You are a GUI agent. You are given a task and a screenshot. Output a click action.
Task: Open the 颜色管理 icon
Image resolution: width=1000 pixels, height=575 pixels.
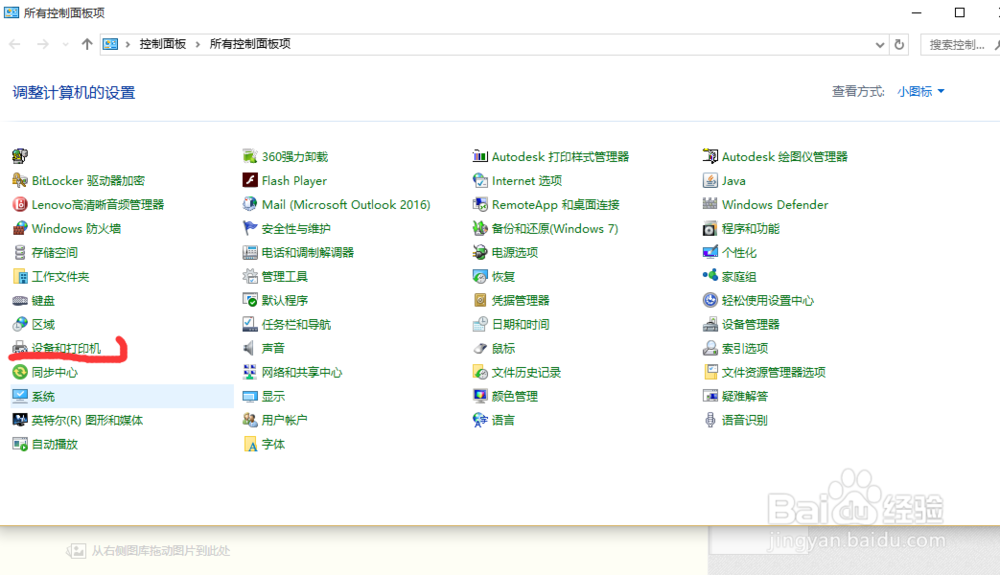pyautogui.click(x=480, y=396)
